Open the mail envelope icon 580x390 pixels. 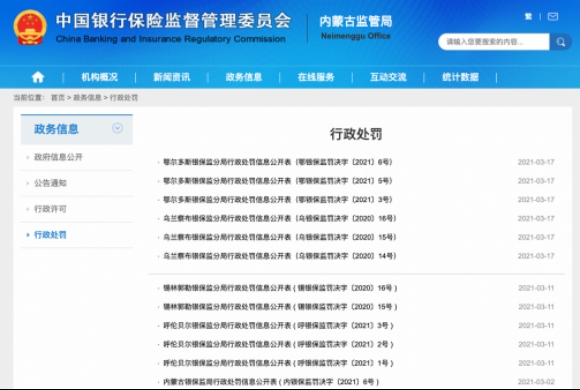553,17
